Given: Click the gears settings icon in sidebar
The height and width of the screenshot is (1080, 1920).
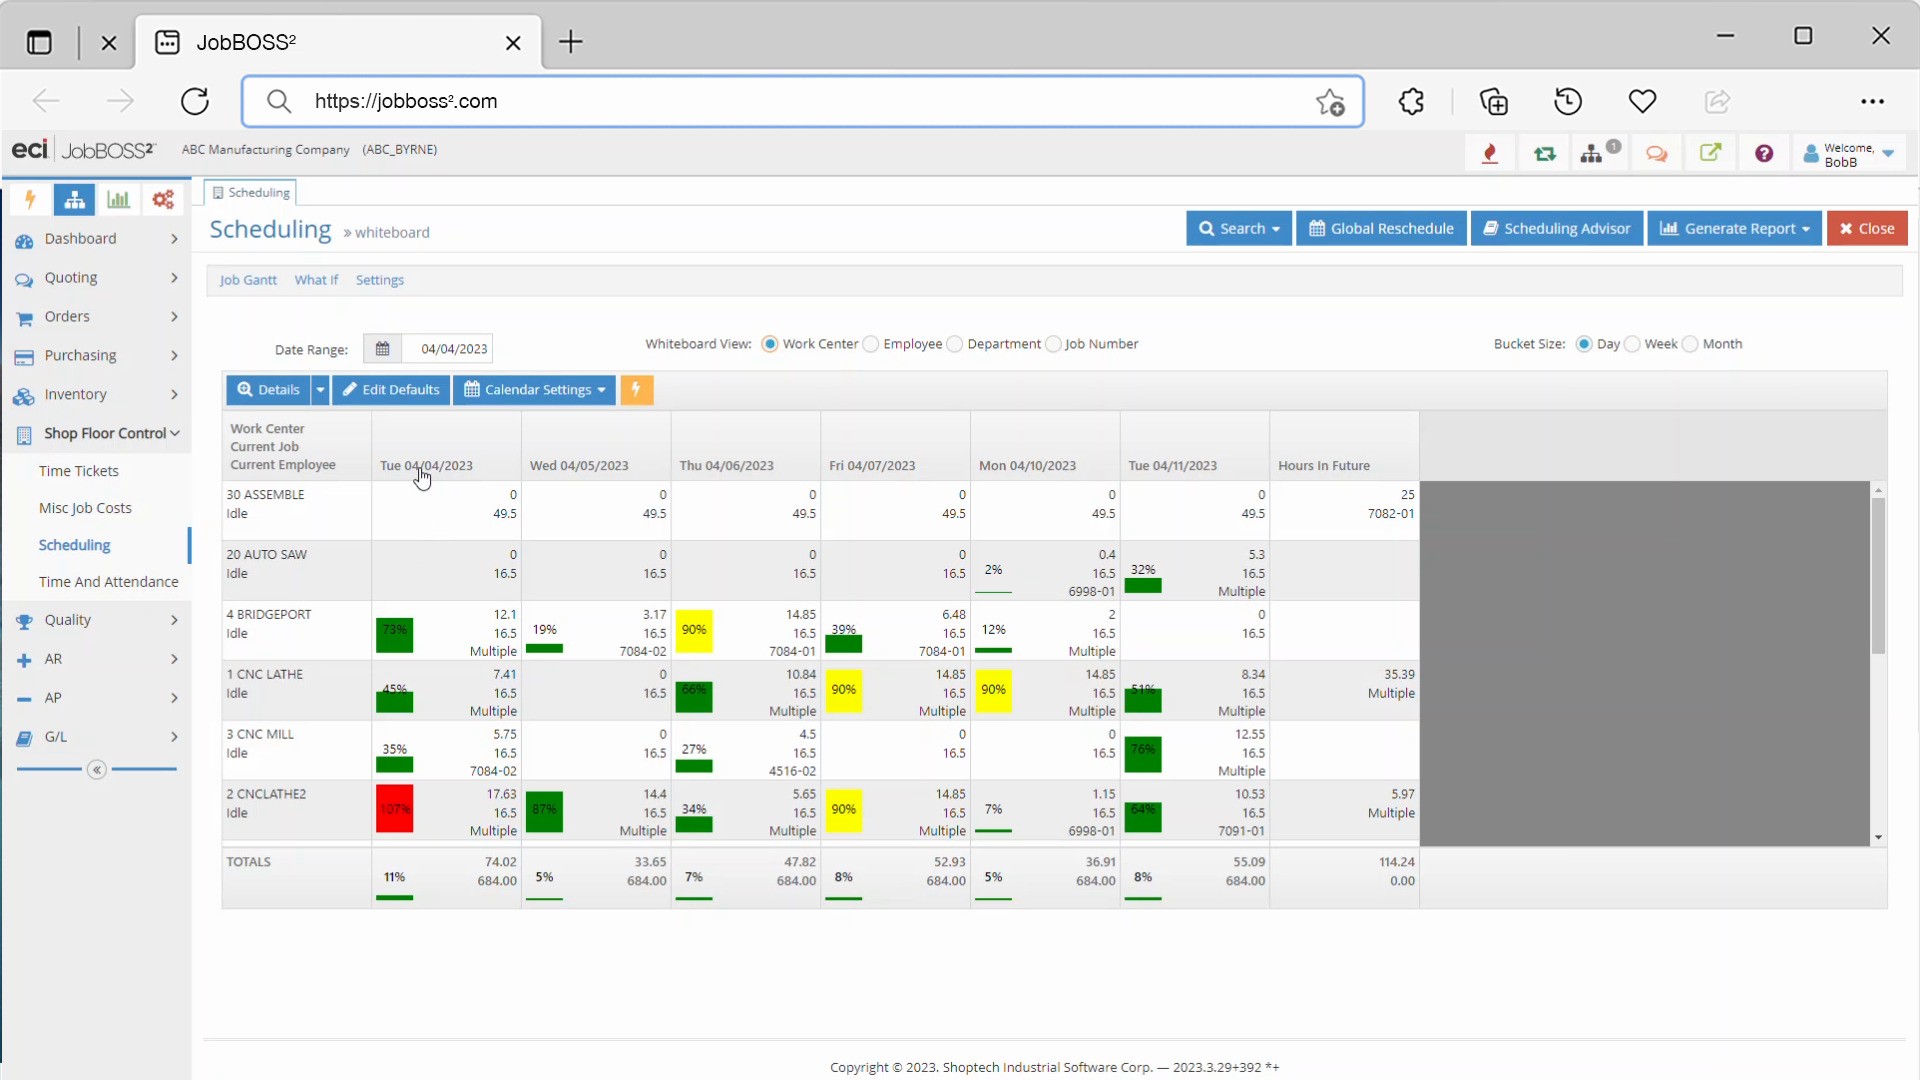Looking at the screenshot, I should (x=163, y=199).
